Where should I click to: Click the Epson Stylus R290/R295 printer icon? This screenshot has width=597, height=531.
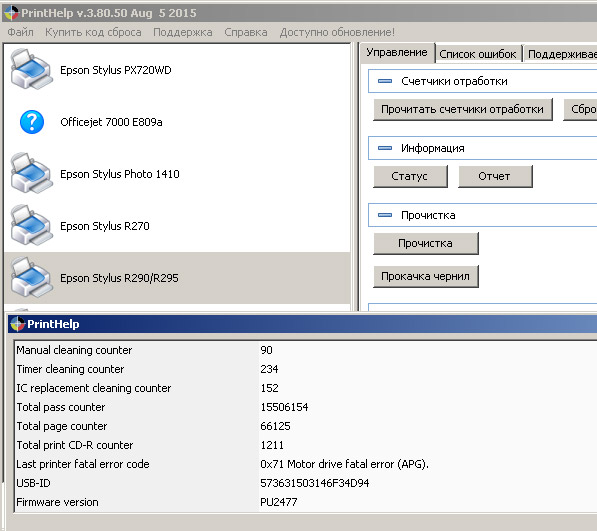(x=32, y=277)
